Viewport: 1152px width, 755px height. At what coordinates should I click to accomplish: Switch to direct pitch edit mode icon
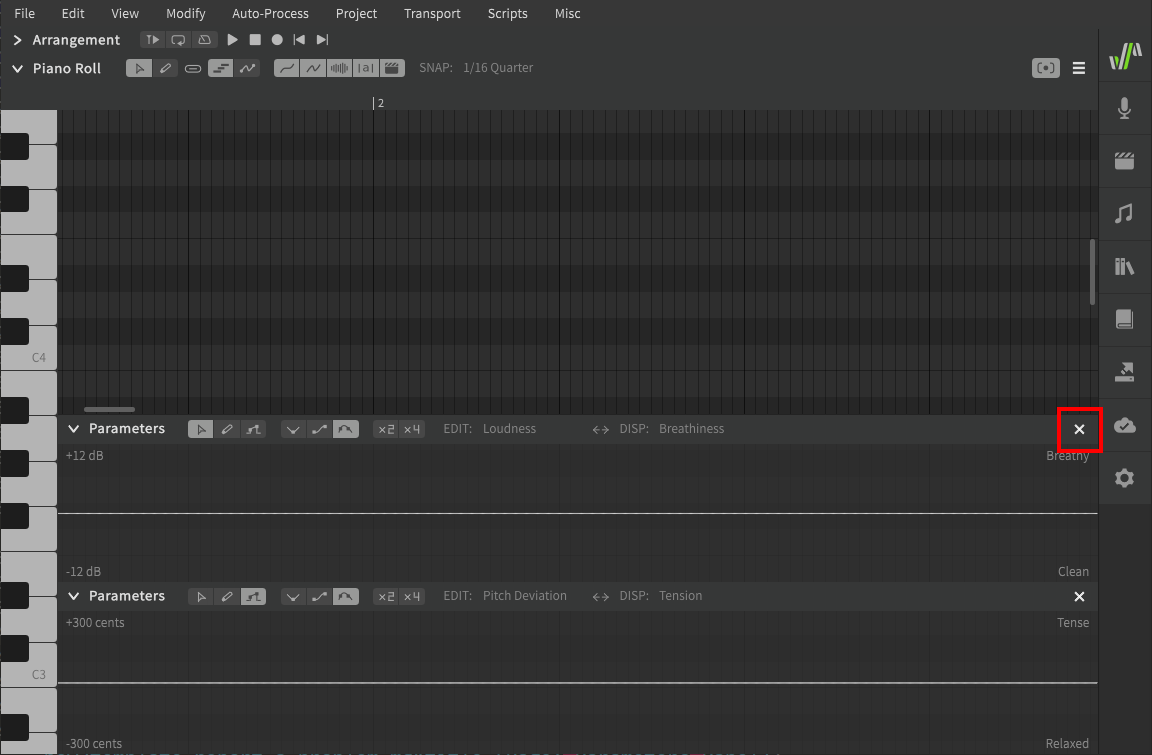[248, 68]
